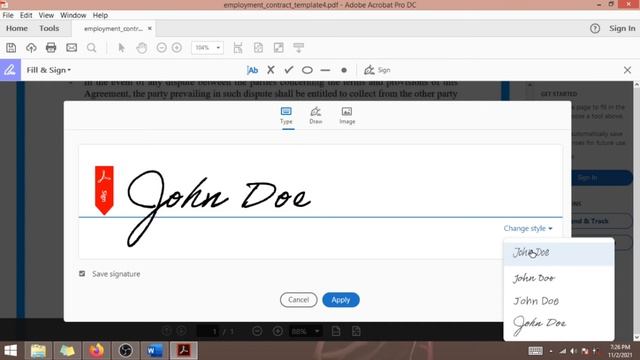Viewport: 640px width, 360px height.
Task: Open the 104% zoom level dropdown
Action: click(207, 48)
